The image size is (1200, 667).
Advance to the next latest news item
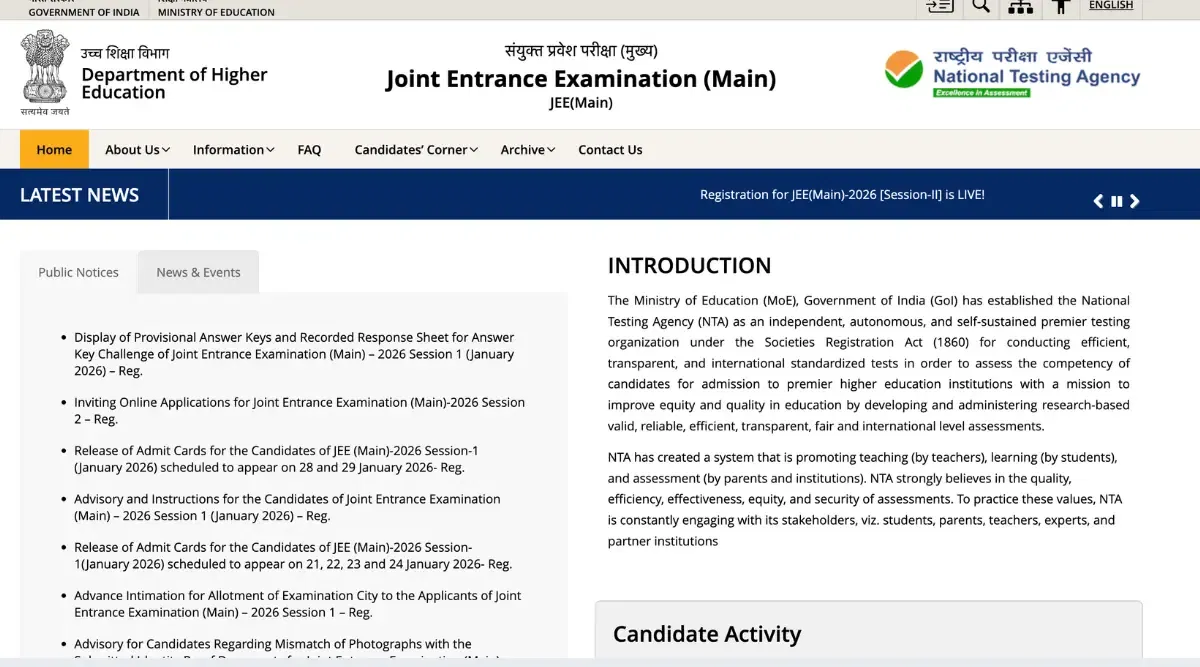[x=1135, y=200]
